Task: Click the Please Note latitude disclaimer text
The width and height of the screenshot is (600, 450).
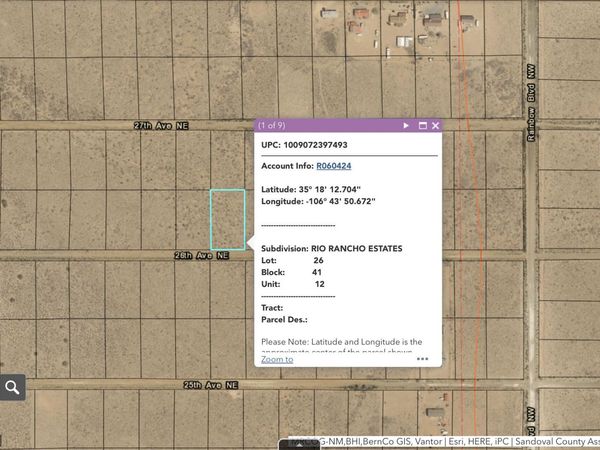Action: pos(342,346)
